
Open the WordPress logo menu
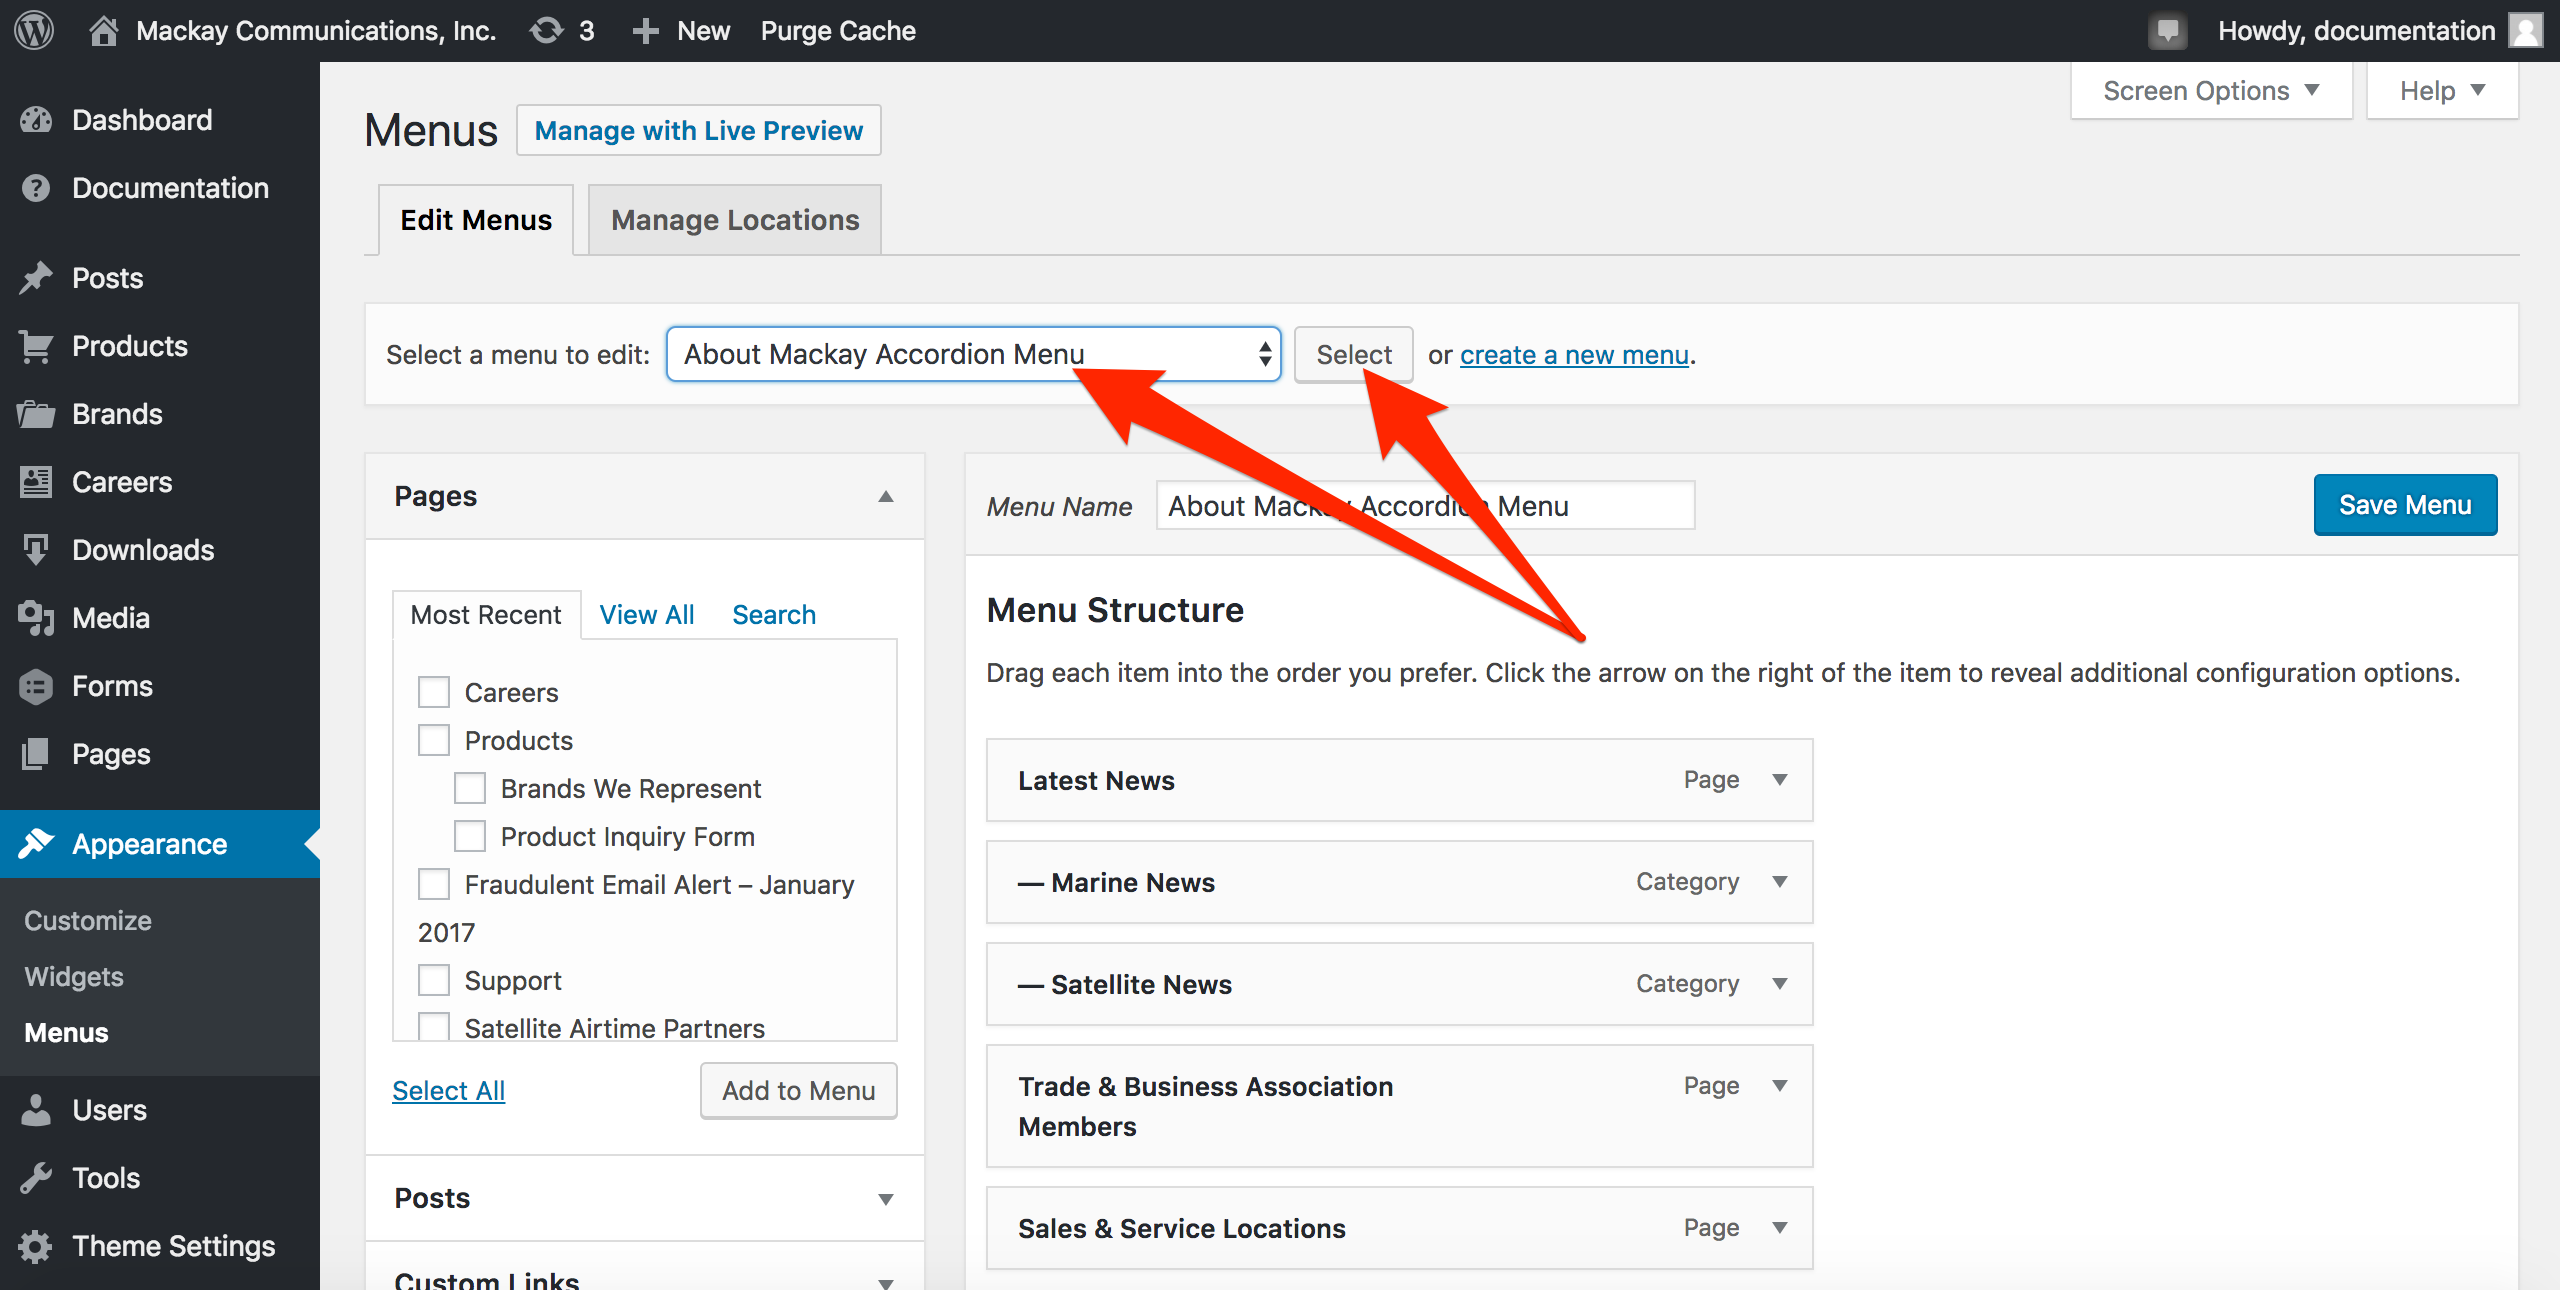coord(34,30)
